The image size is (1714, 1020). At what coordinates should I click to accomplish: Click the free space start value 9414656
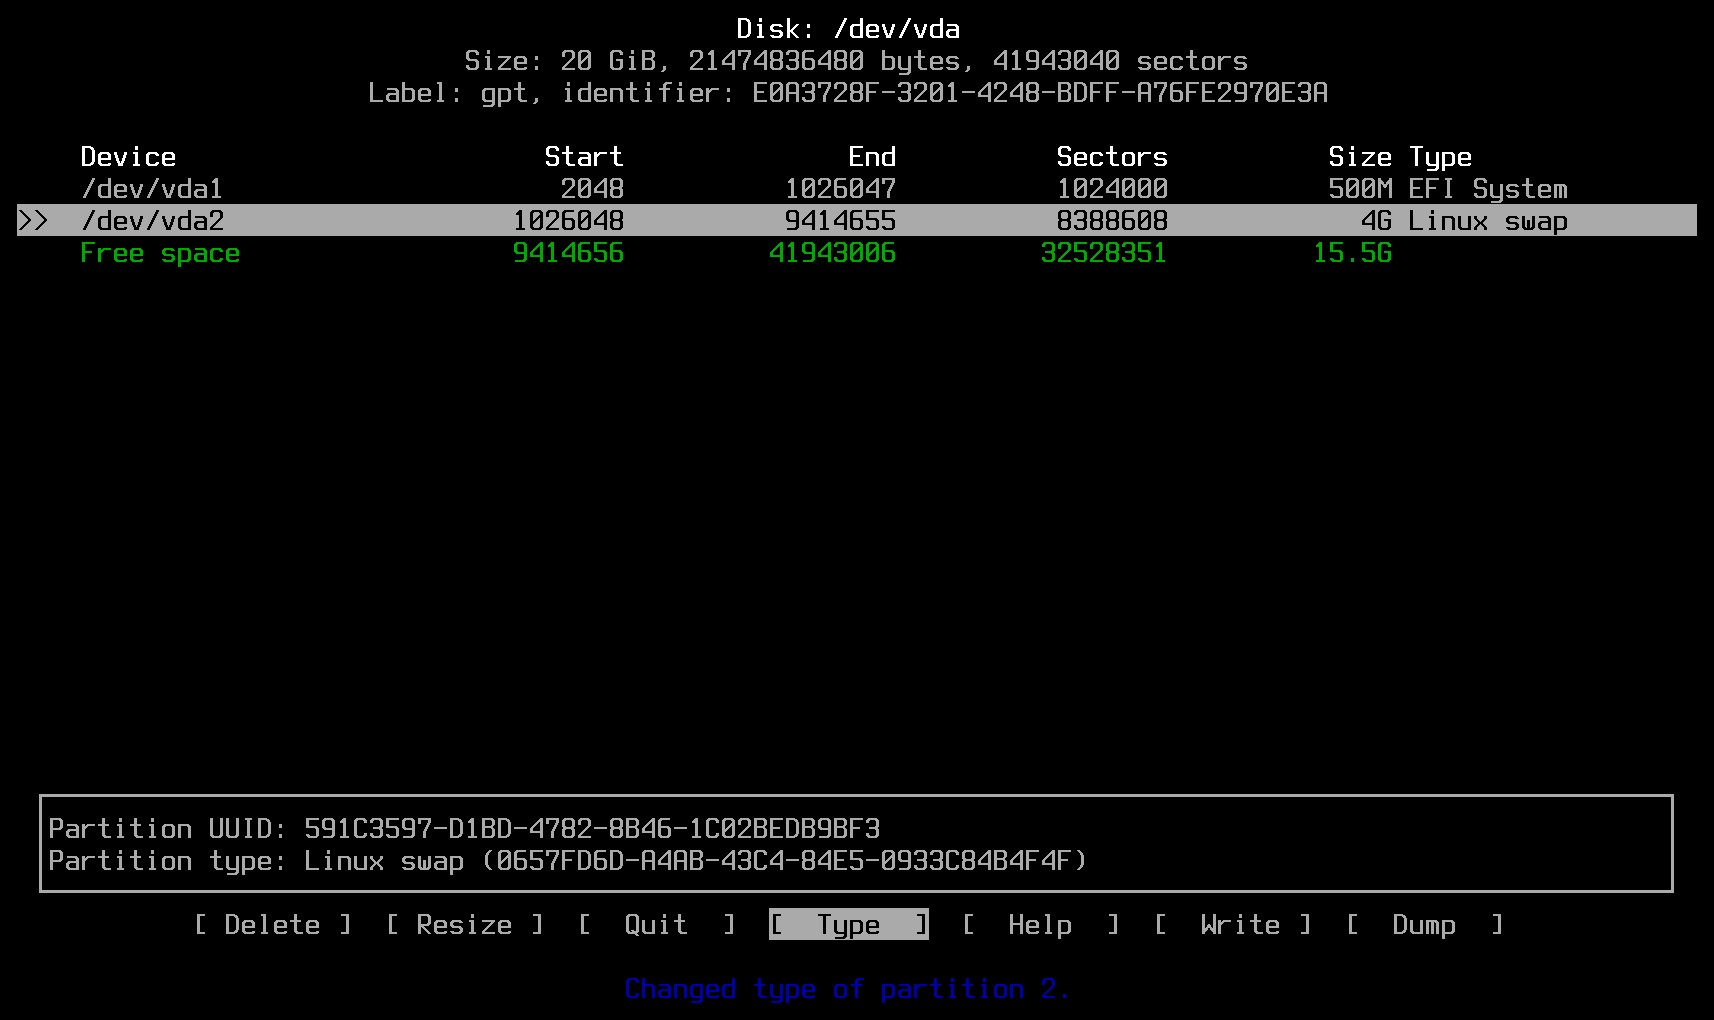[x=568, y=253]
